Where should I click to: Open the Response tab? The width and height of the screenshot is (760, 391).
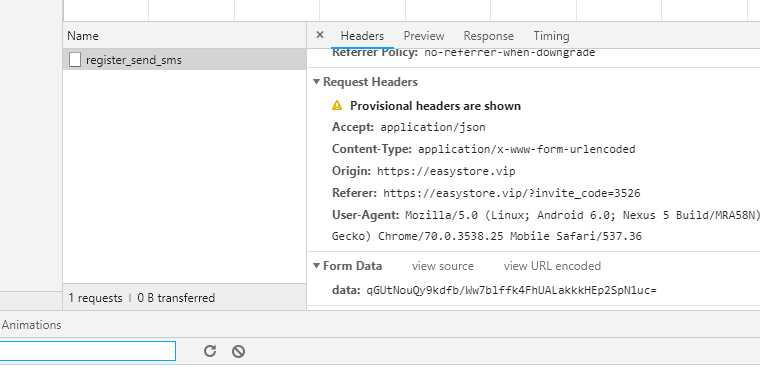[488, 36]
